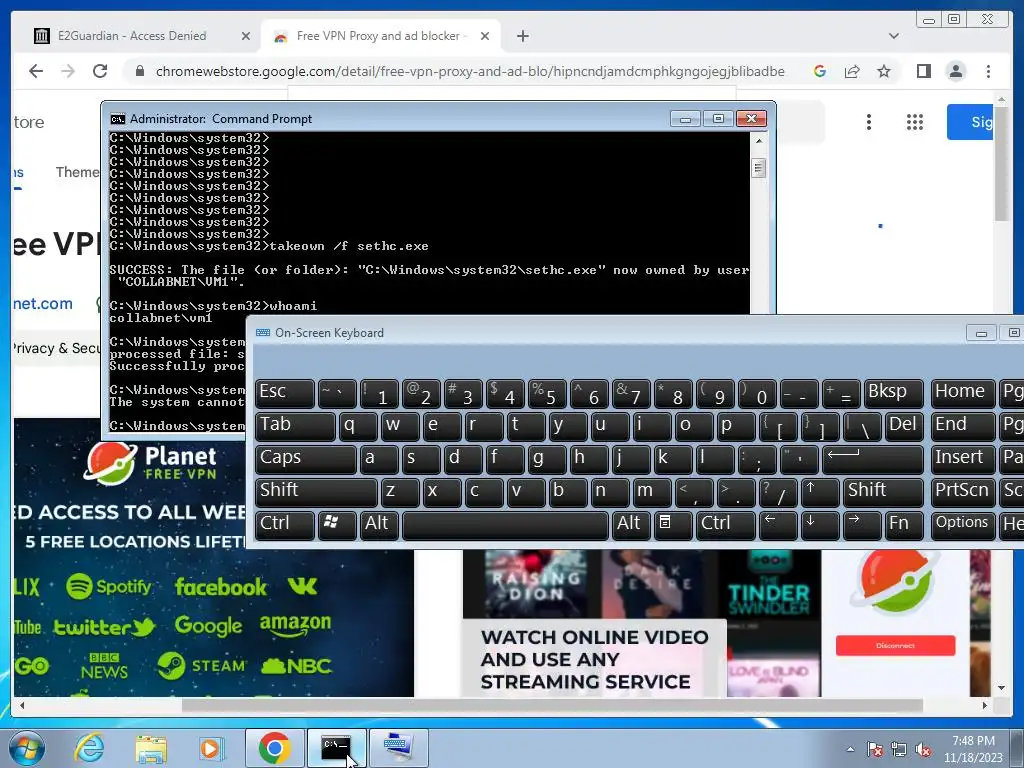Click the left arrow key
This screenshot has width=1024, height=768.
[778, 524]
